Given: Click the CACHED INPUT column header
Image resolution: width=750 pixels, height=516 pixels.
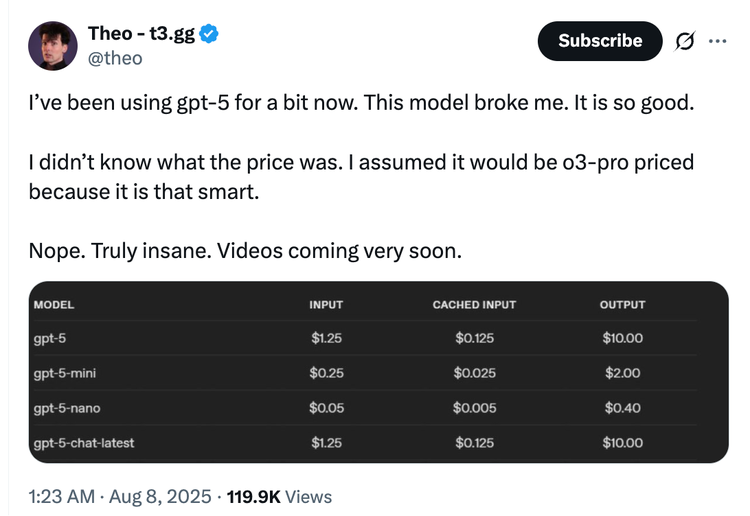Looking at the screenshot, I should [474, 305].
